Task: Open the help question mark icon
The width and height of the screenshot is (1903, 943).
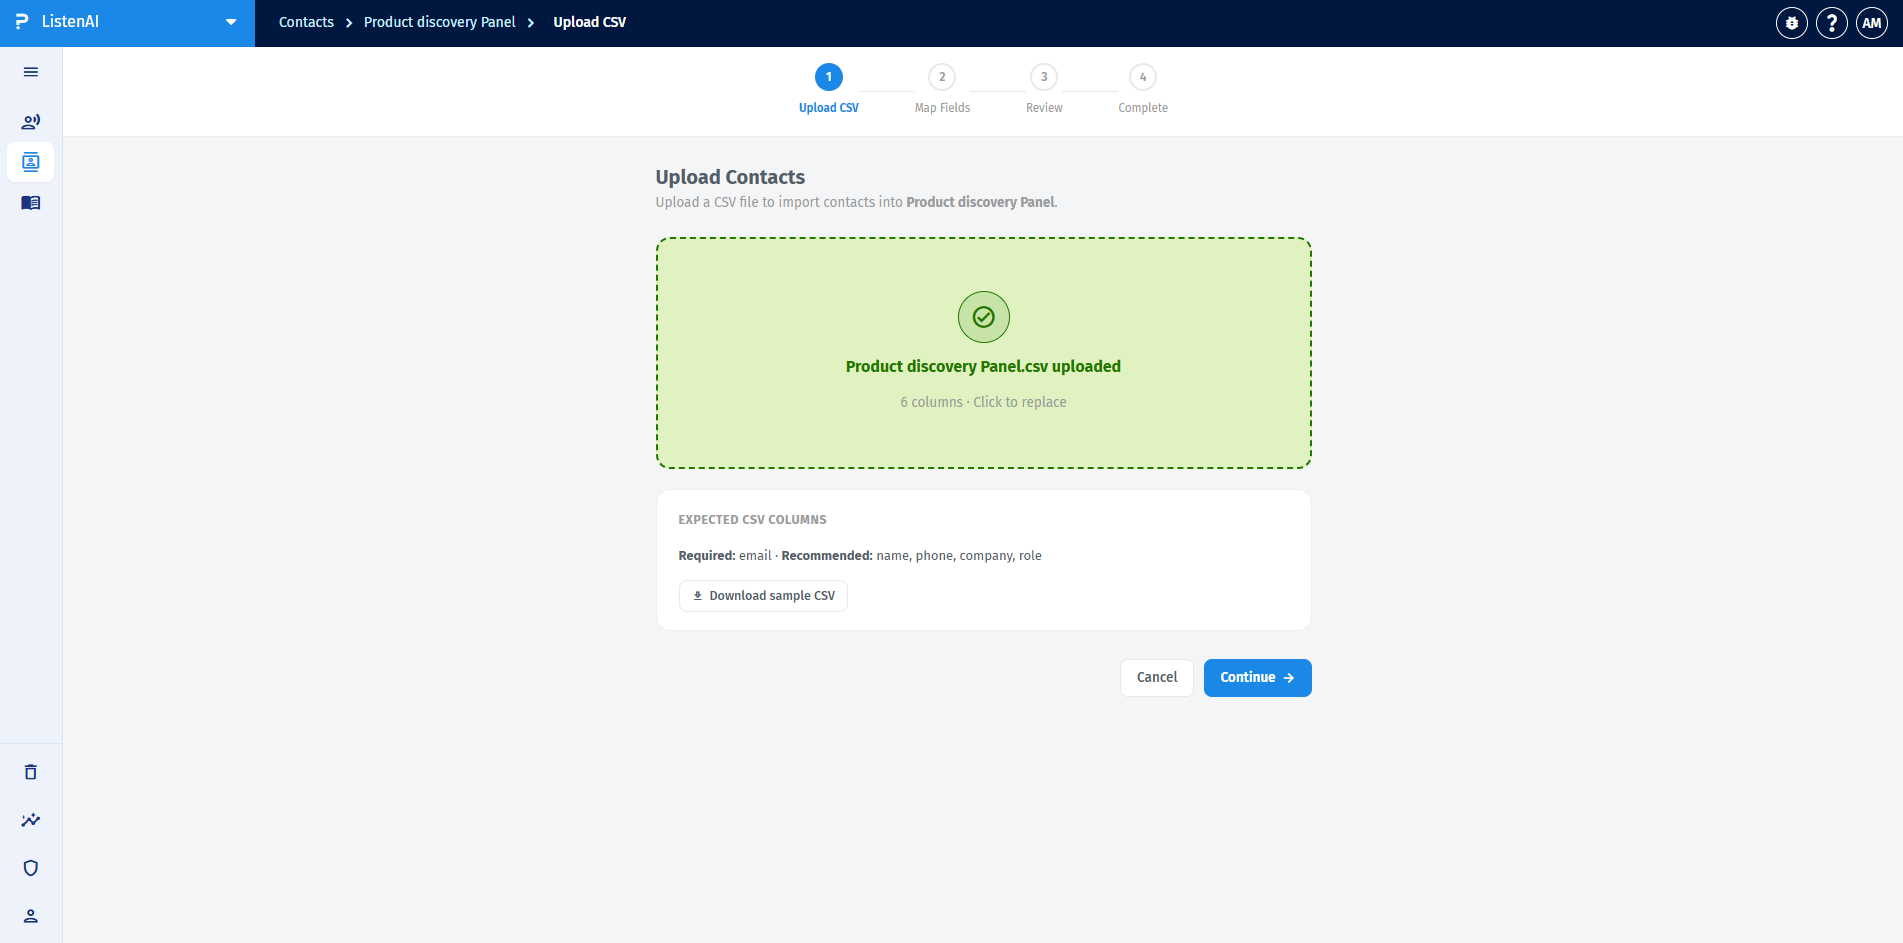Action: coord(1832,23)
